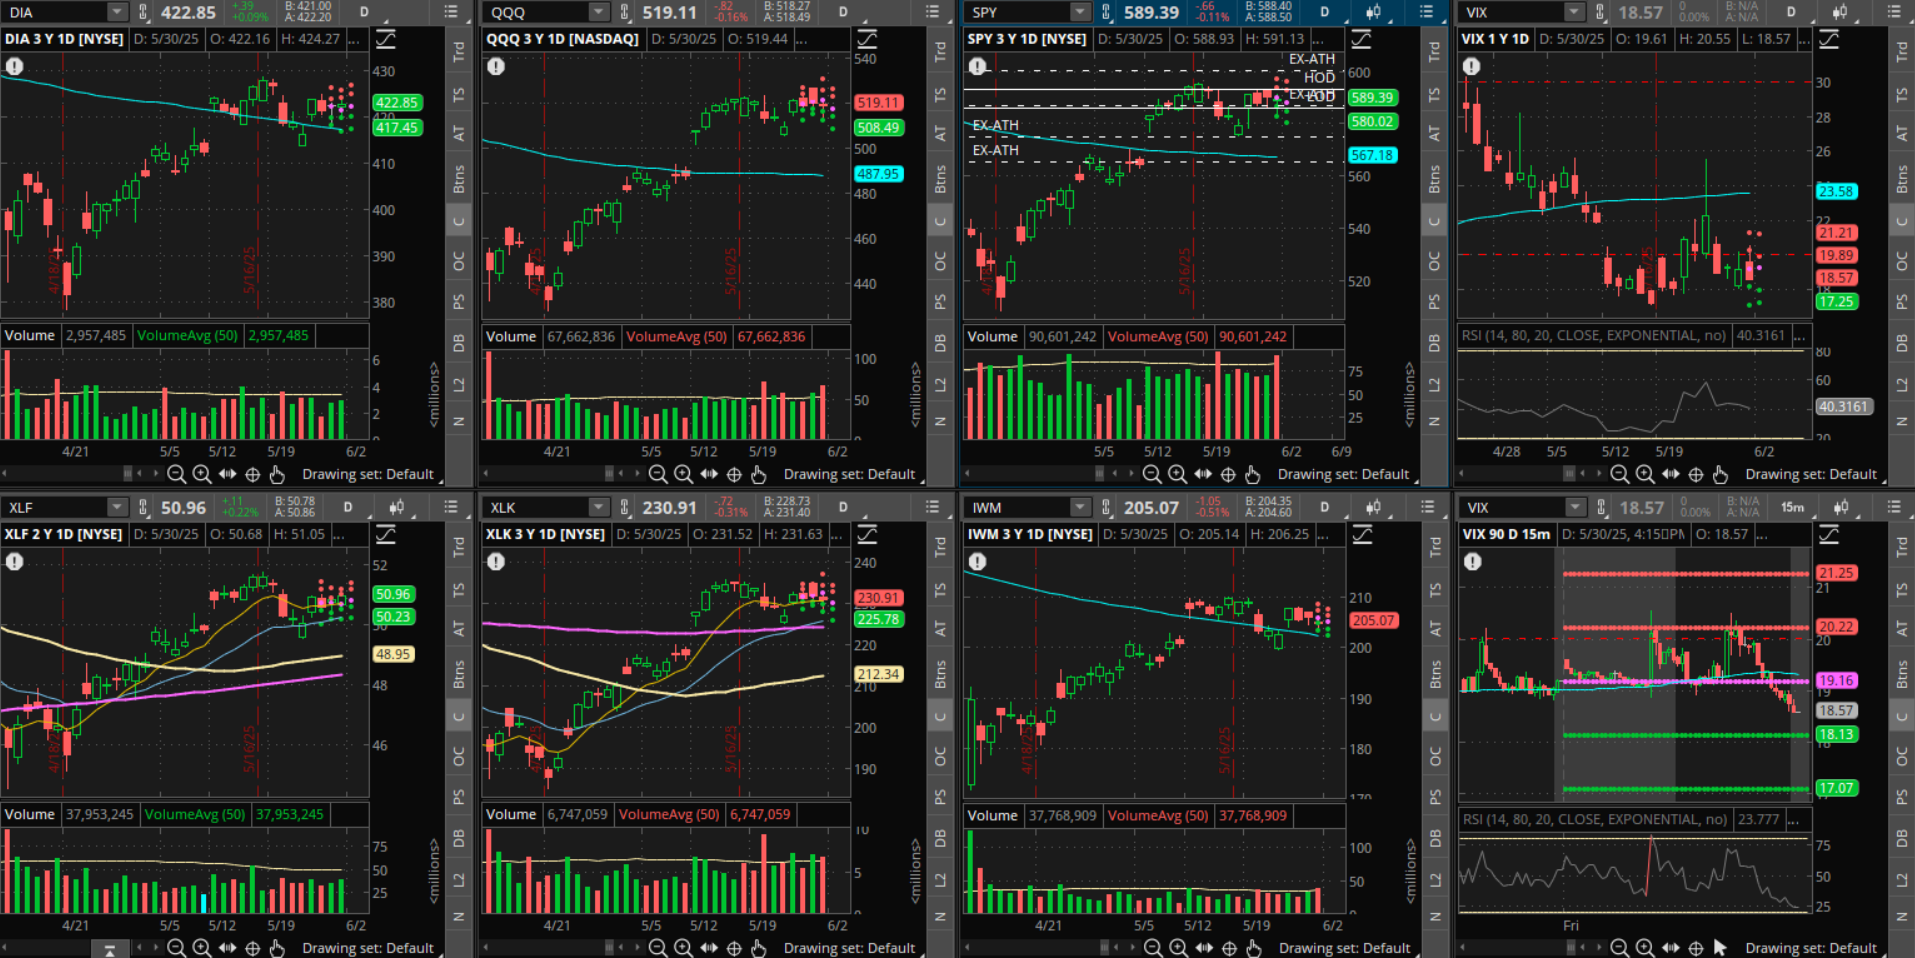Open the L2 side tab on VIX 1 Y 1D chart
This screenshot has height=958, width=1915.
pyautogui.click(x=1902, y=384)
